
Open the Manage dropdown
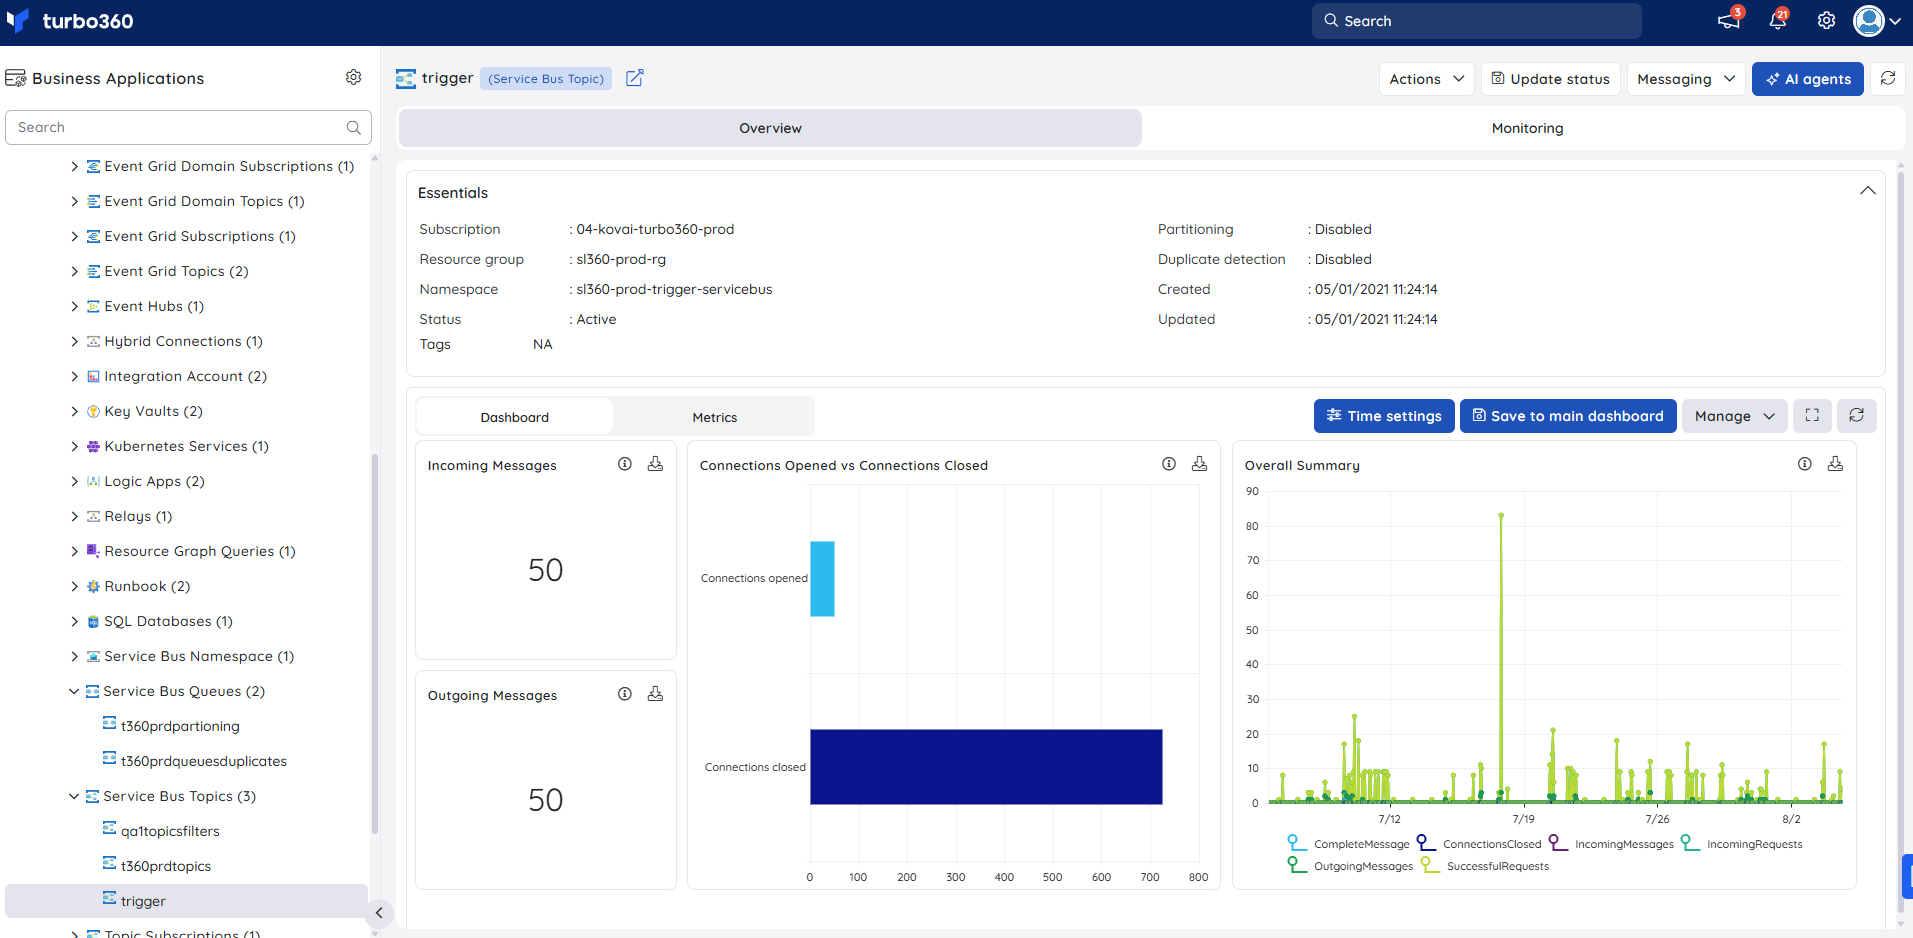coord(1734,416)
